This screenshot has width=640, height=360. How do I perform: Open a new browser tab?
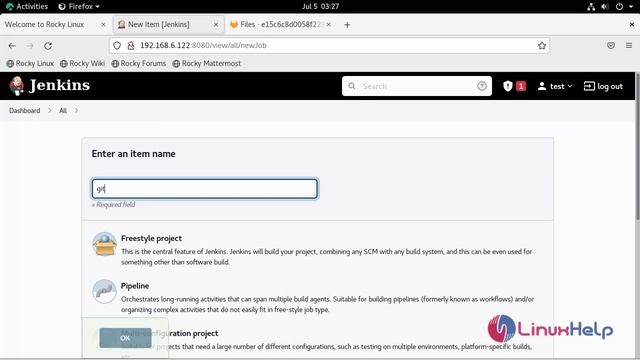[347, 25]
